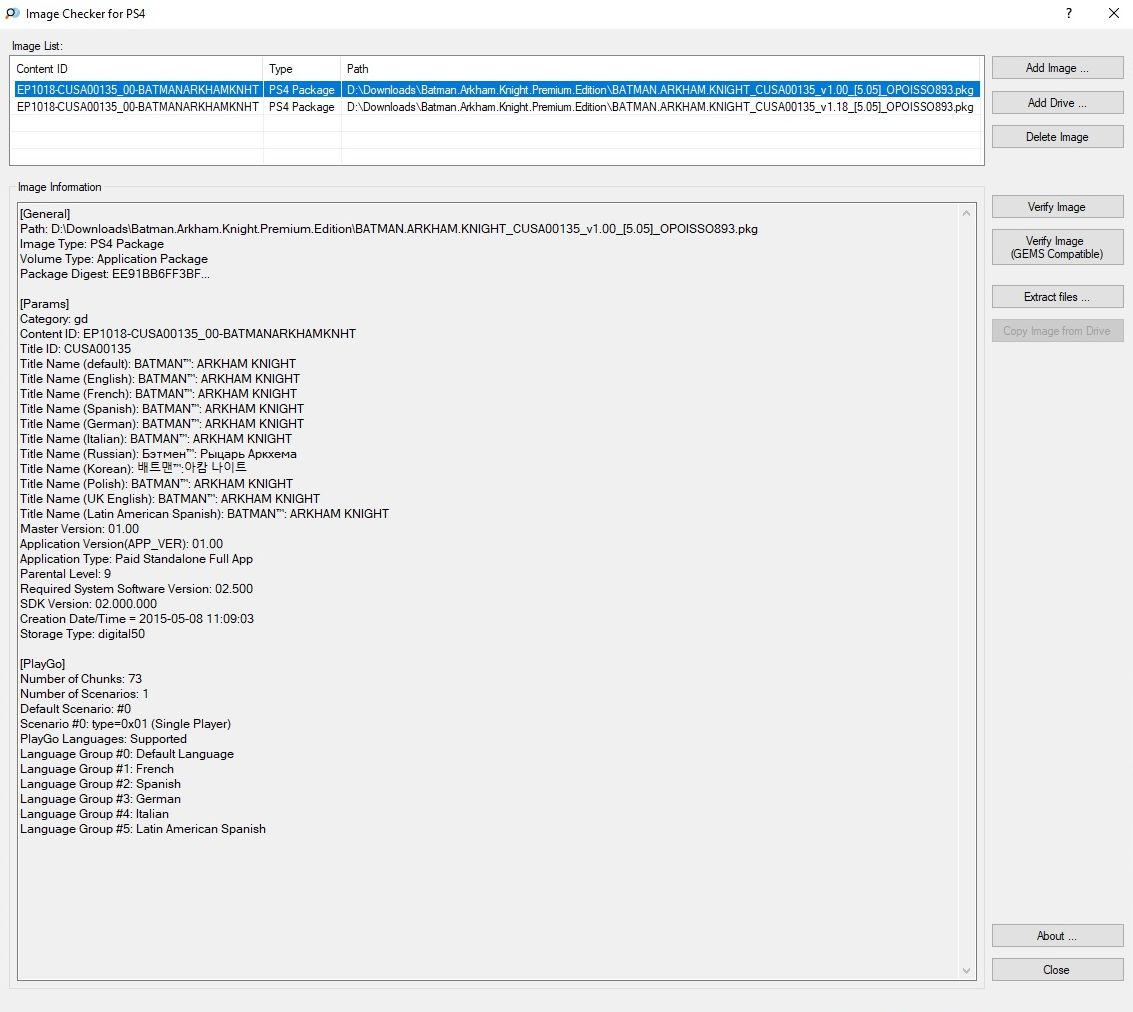The height and width of the screenshot is (1012, 1133).
Task: Click the Add Drive button
Action: click(1057, 103)
